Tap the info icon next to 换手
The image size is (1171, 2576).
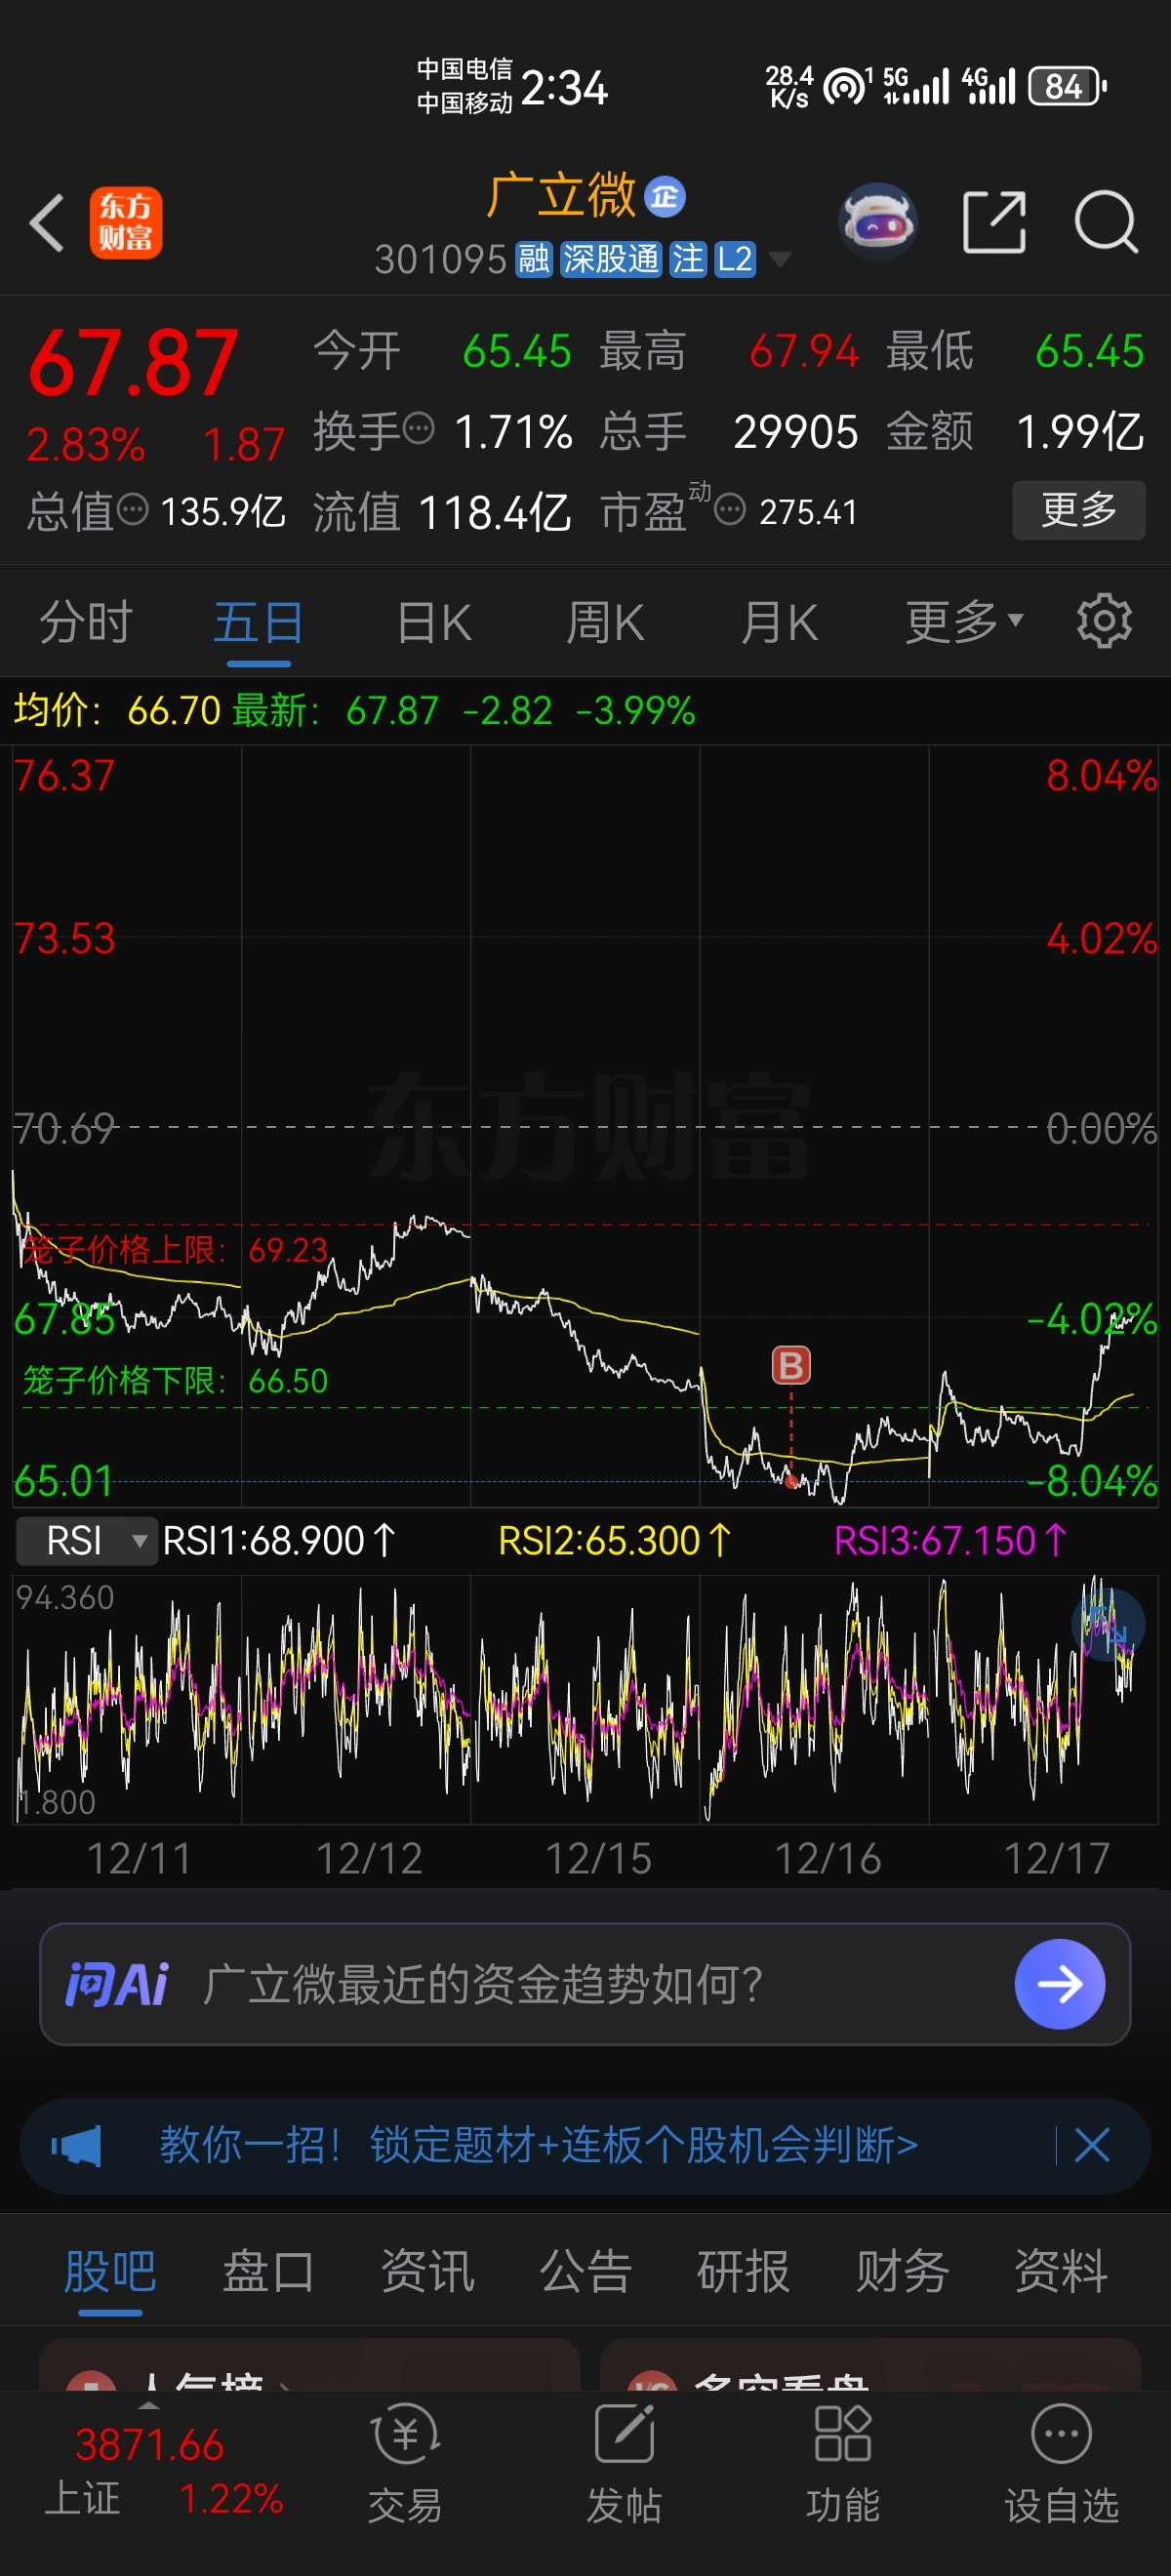[x=419, y=428]
